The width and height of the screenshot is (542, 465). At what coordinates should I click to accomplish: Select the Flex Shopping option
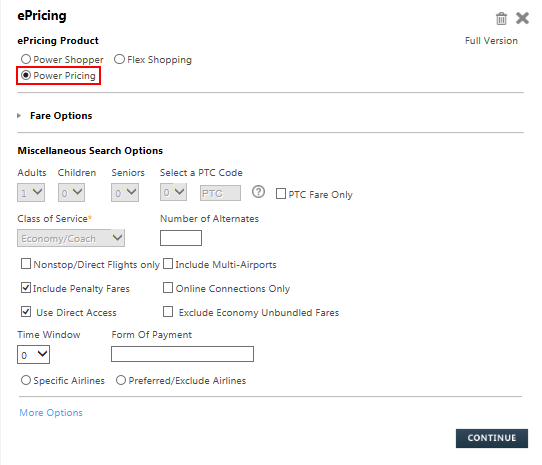point(119,59)
